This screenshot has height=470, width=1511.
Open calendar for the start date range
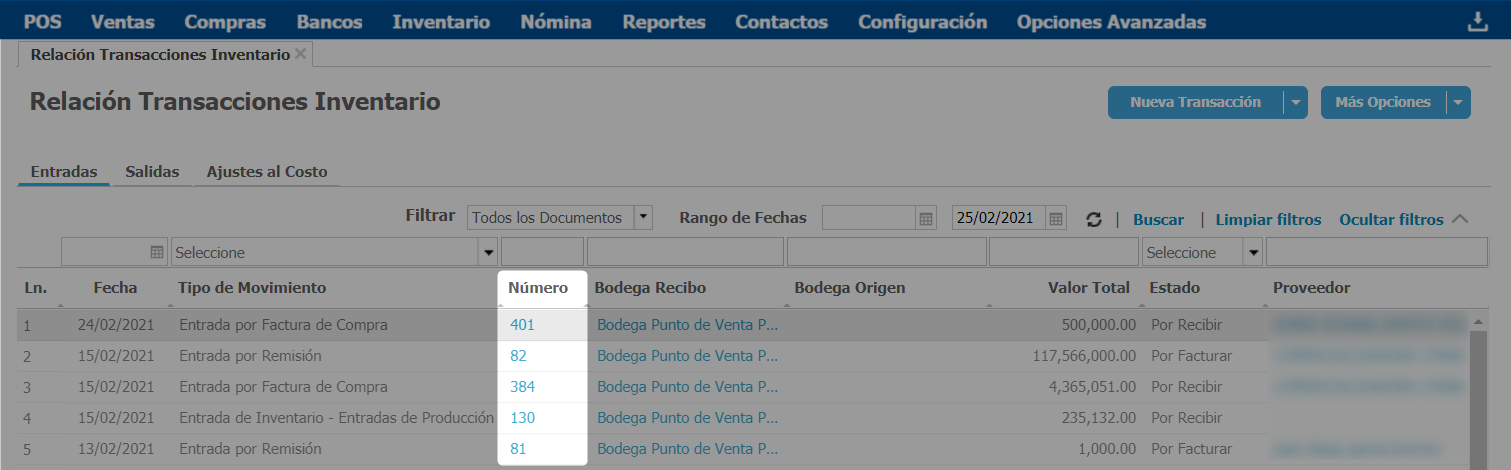(x=926, y=218)
